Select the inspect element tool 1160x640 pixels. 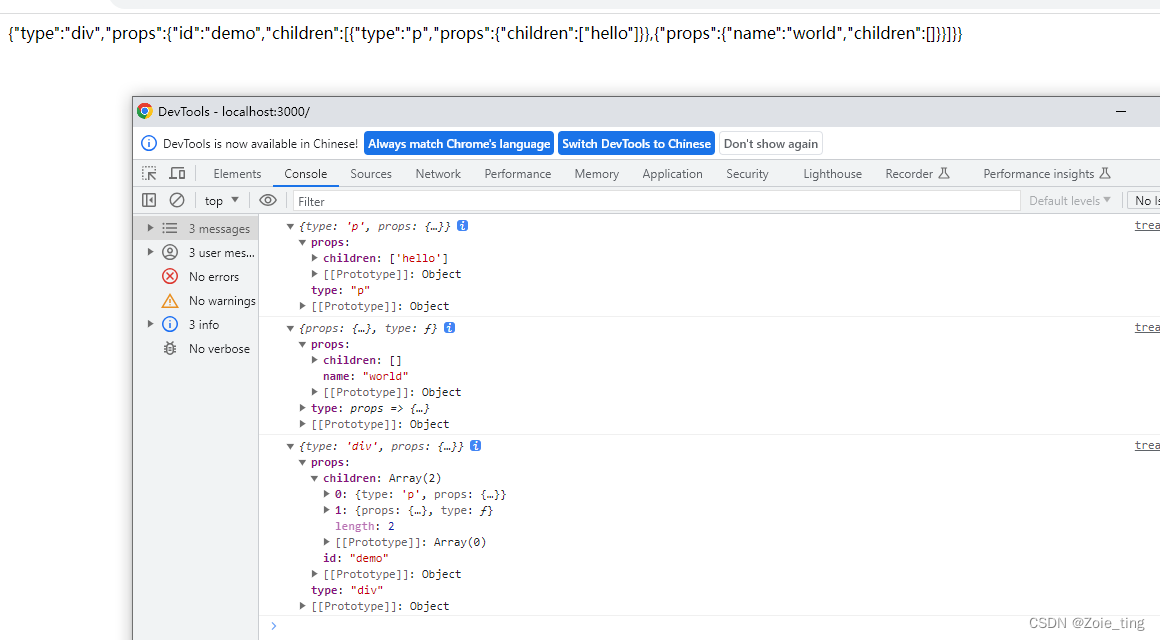pyautogui.click(x=148, y=173)
